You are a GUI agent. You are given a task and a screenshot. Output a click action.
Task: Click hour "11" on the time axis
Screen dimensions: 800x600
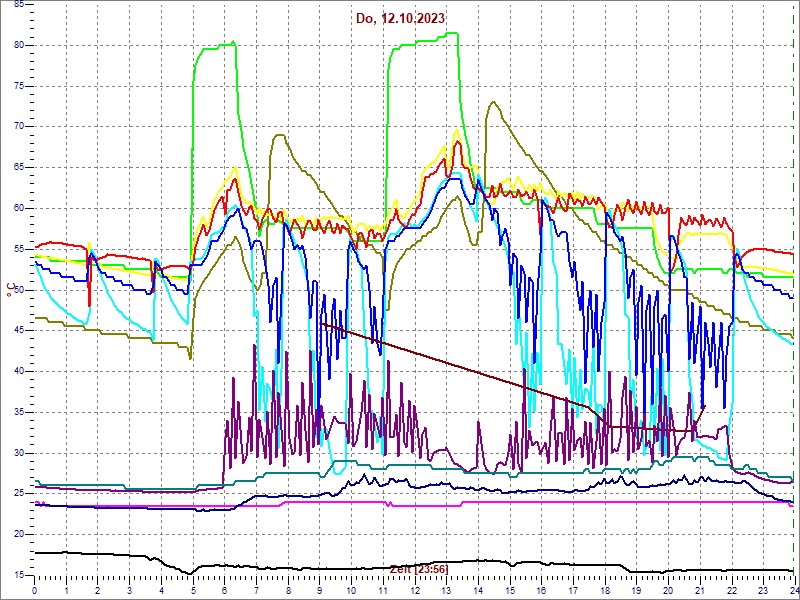[383, 590]
